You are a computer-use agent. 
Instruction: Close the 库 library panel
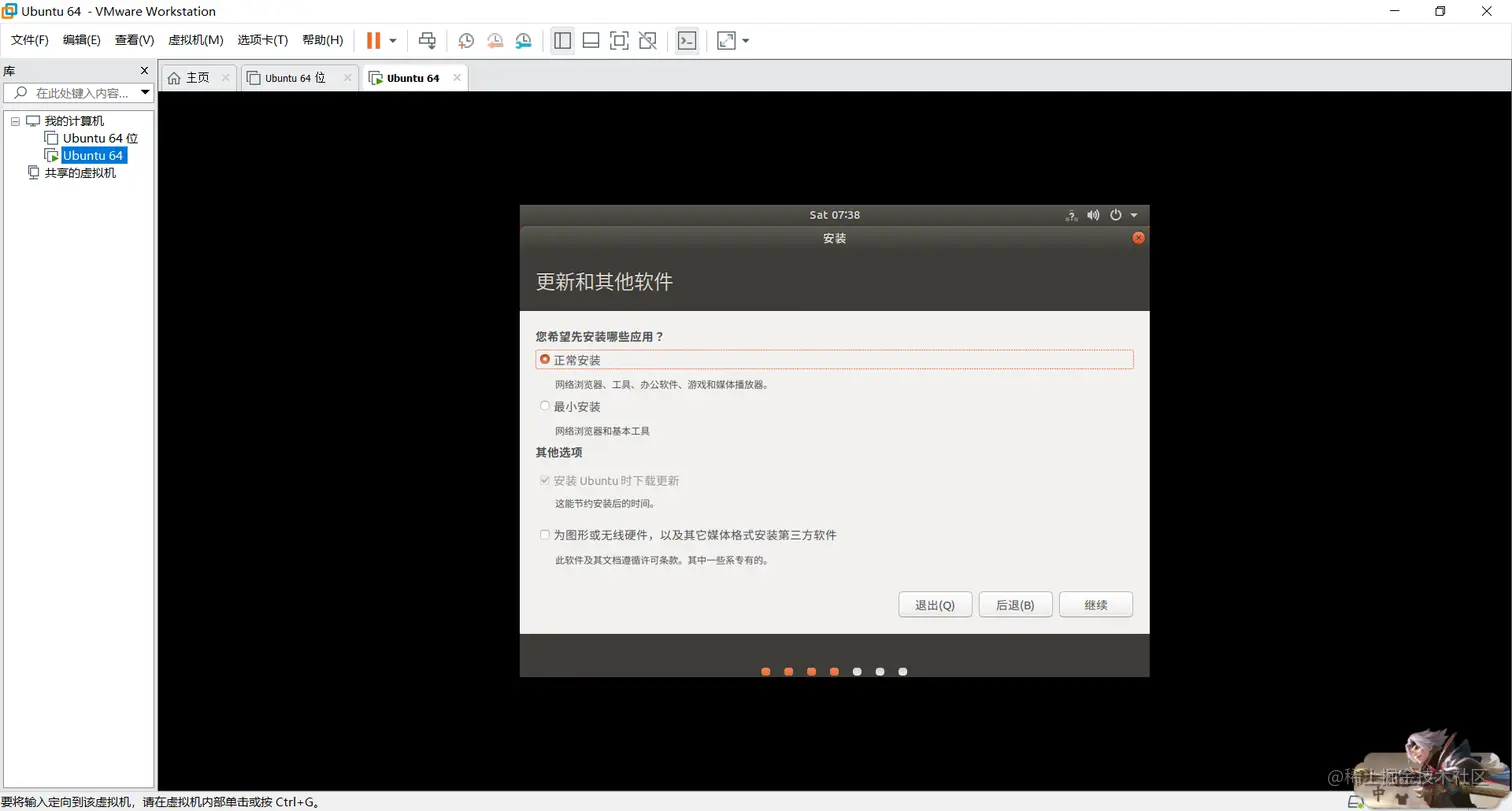pos(144,71)
